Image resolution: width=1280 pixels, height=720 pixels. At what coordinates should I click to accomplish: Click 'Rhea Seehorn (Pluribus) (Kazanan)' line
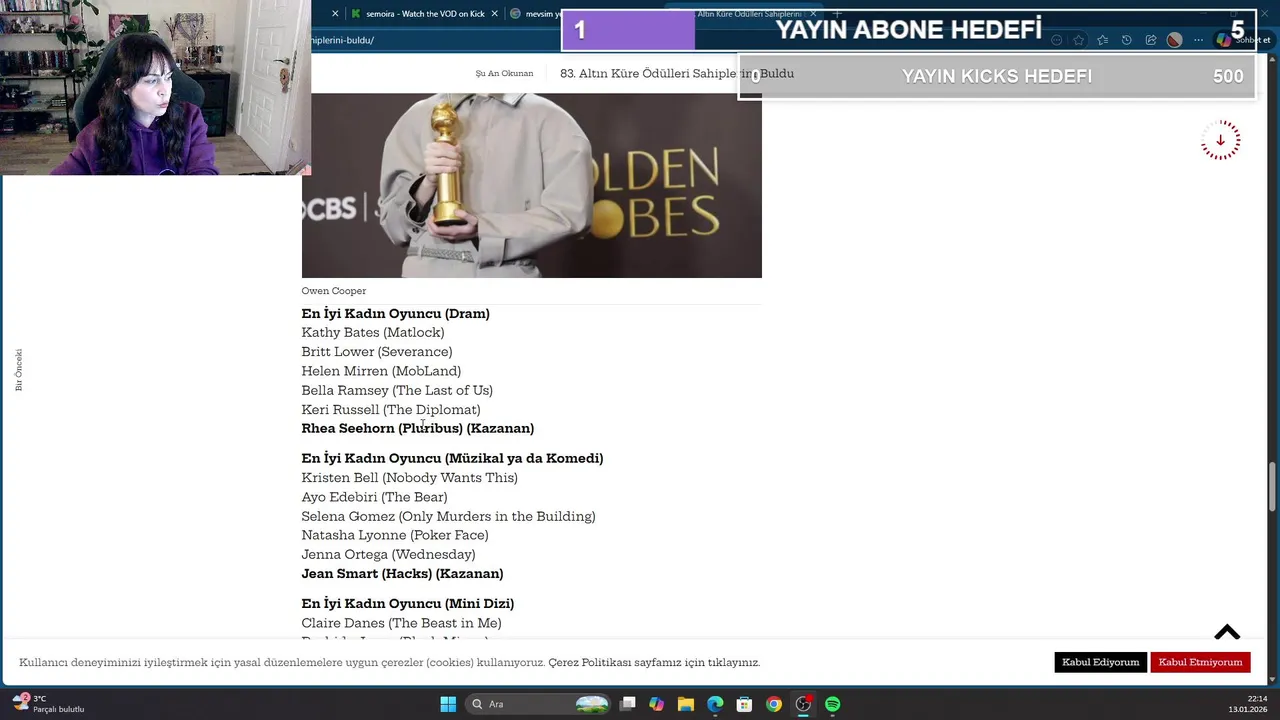(x=418, y=429)
